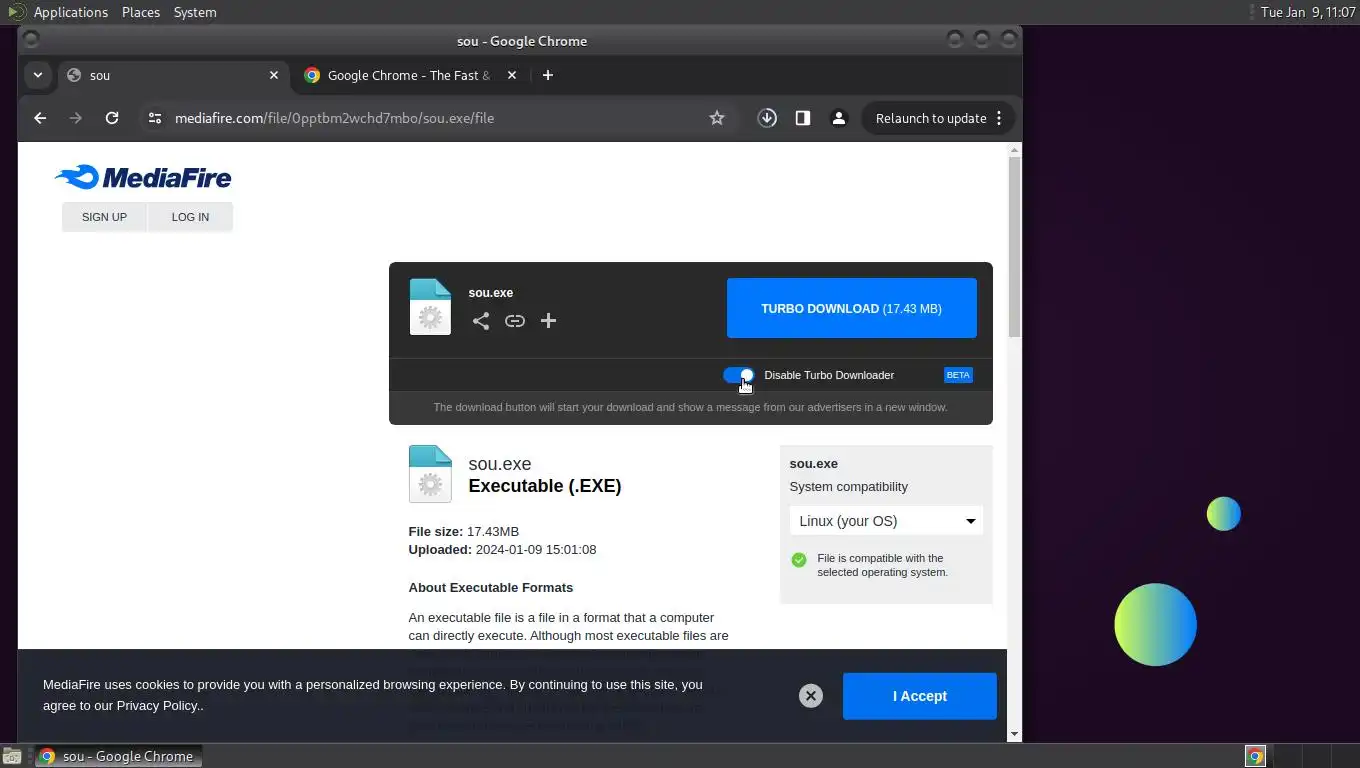The height and width of the screenshot is (768, 1360).
Task: Switch to Google Chrome - The Fast tab
Action: point(410,75)
